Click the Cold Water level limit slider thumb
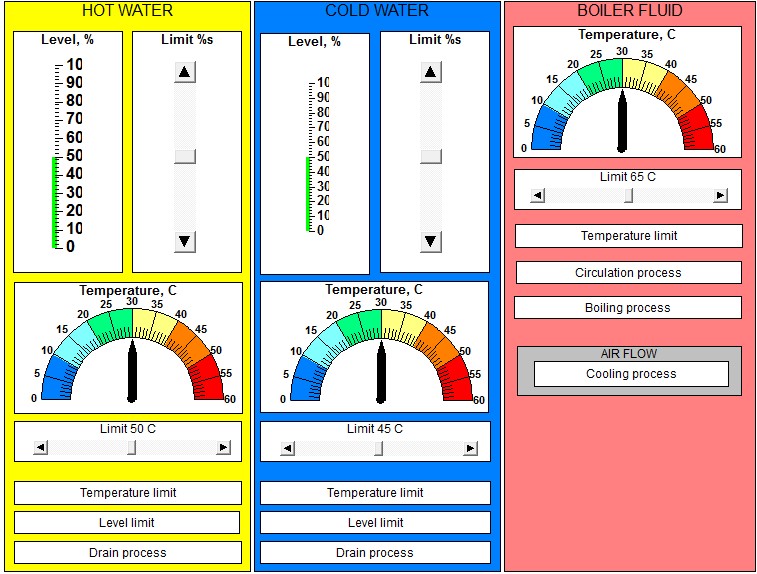 (x=431, y=156)
